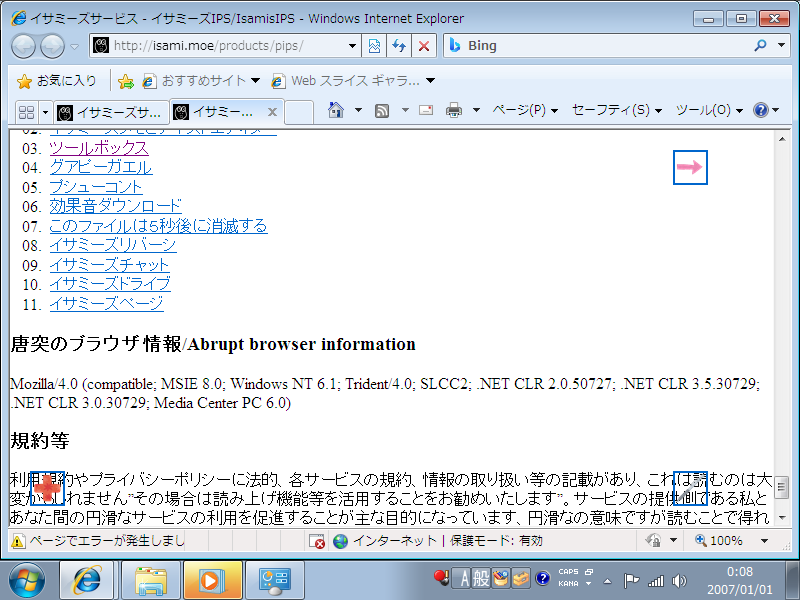Expand the print options dropdown arrow
The width and height of the screenshot is (800, 600).
[x=476, y=110]
